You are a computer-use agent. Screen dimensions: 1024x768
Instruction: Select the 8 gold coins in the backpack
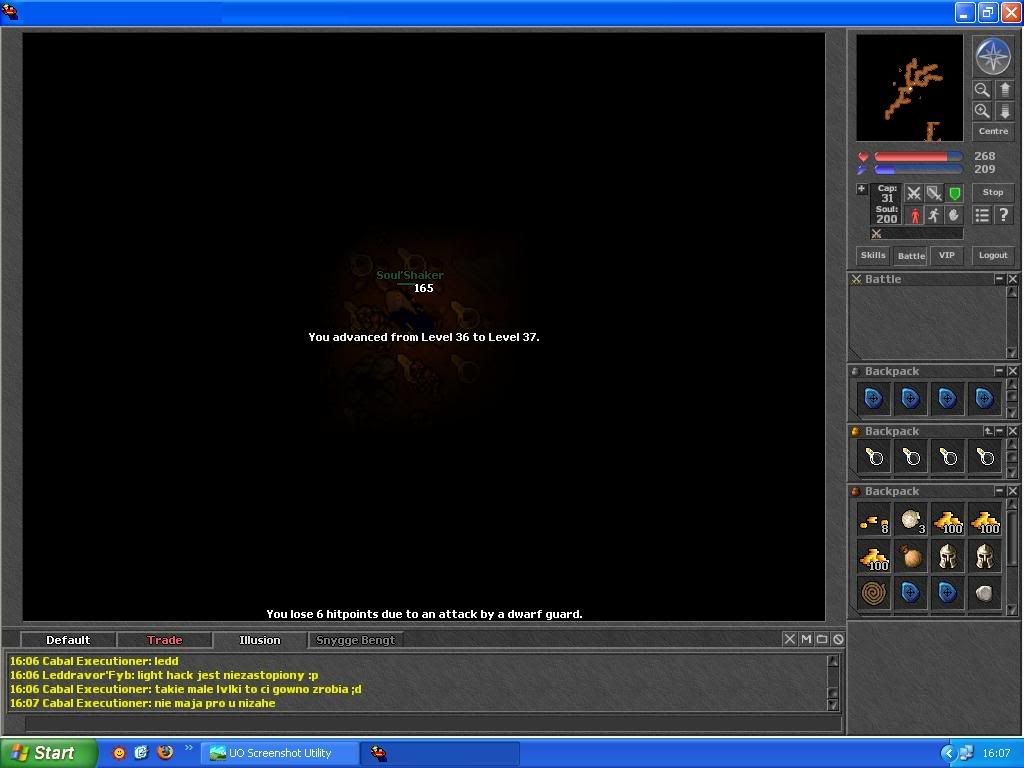coord(874,520)
